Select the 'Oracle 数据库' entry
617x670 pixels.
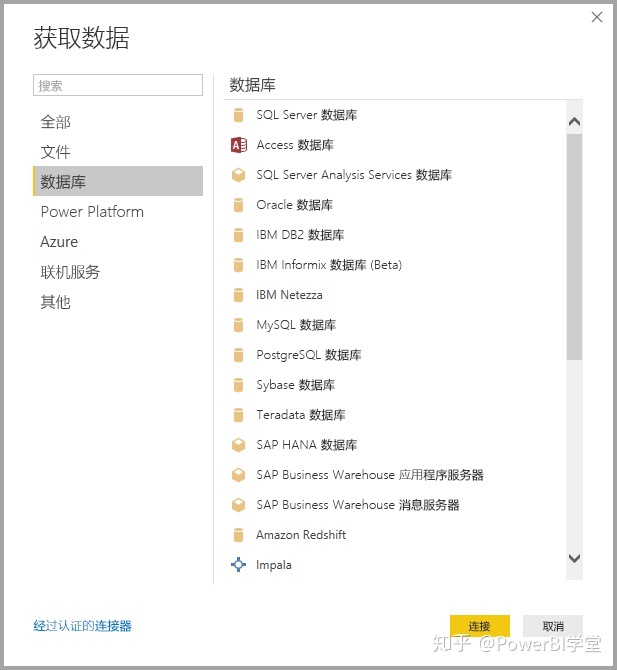pos(395,205)
